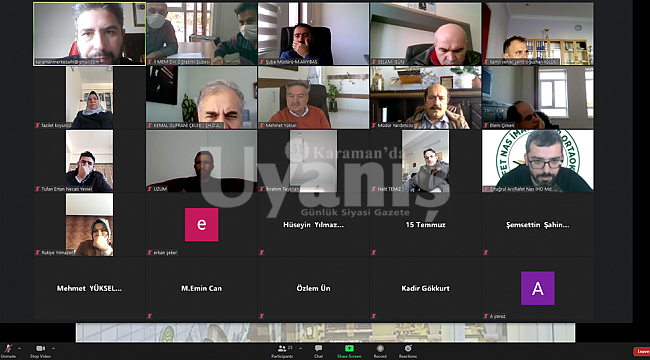Click muted mic icon on 15 Temmuz tile
This screenshot has height=360, width=650.
click(374, 252)
